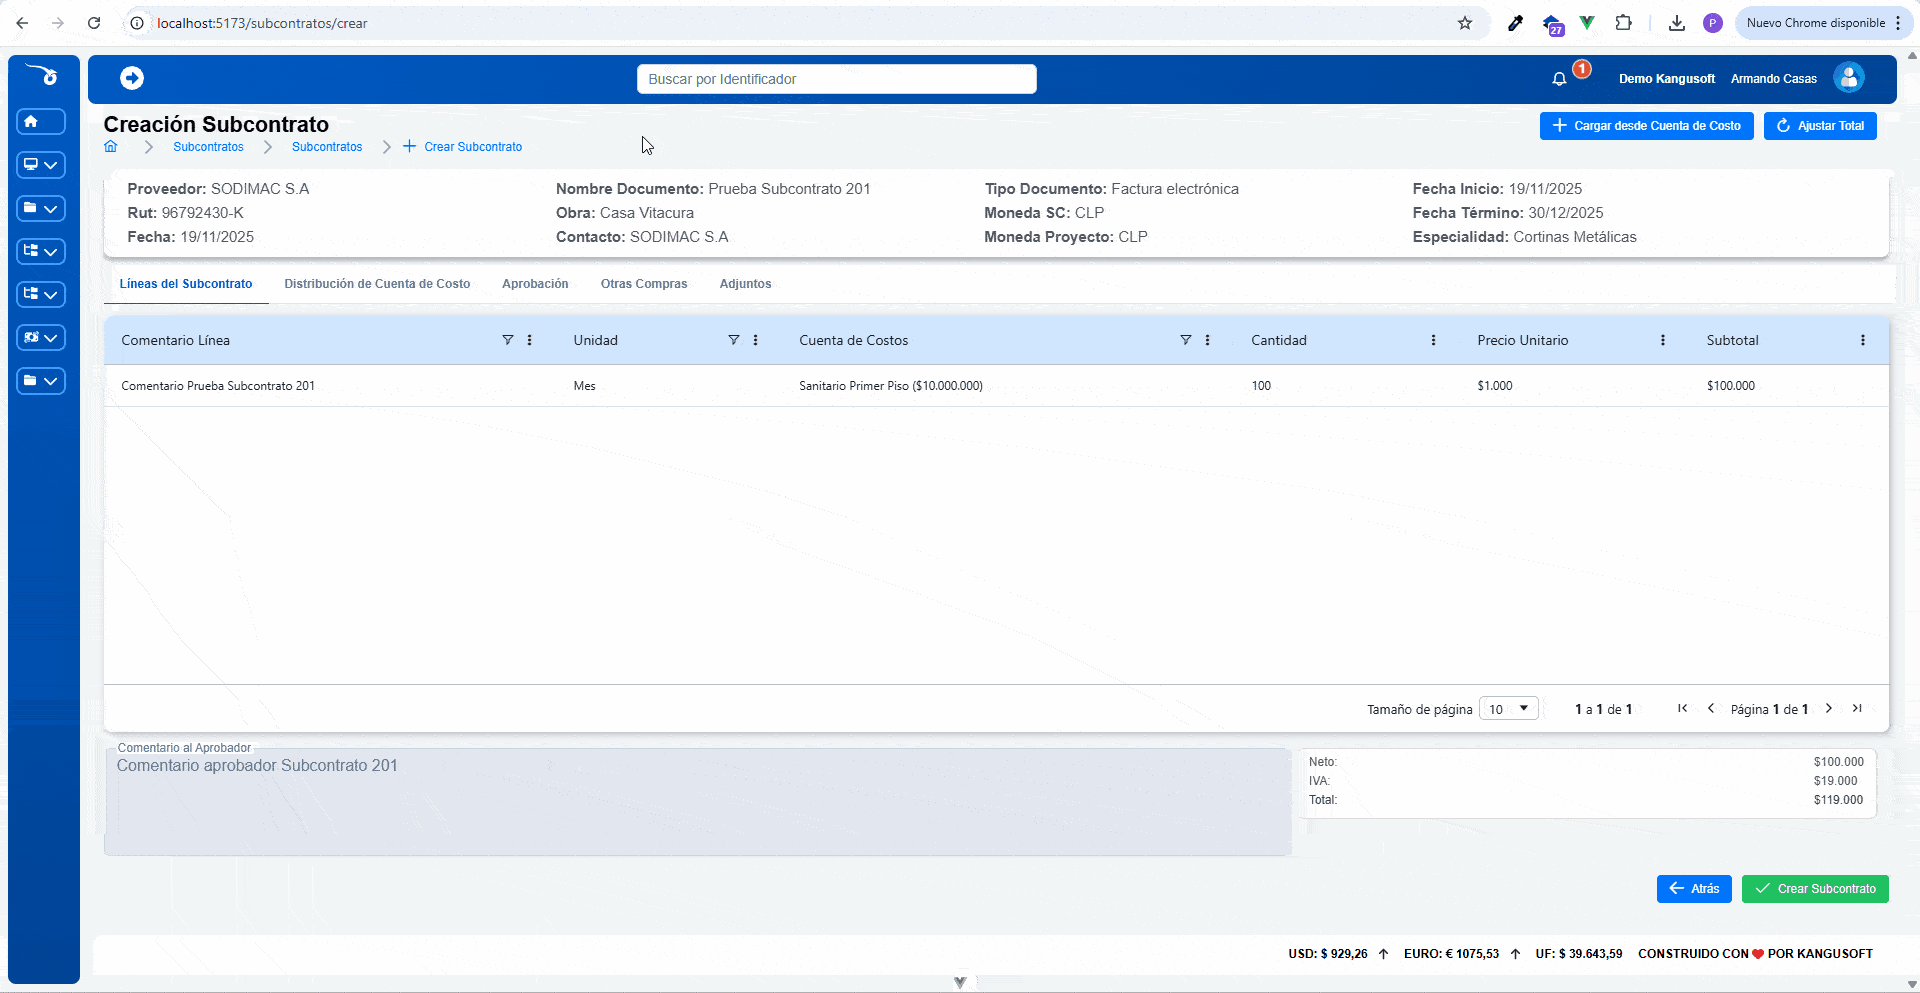Go back in browser history
Image resolution: width=1920 pixels, height=993 pixels.
pos(22,23)
